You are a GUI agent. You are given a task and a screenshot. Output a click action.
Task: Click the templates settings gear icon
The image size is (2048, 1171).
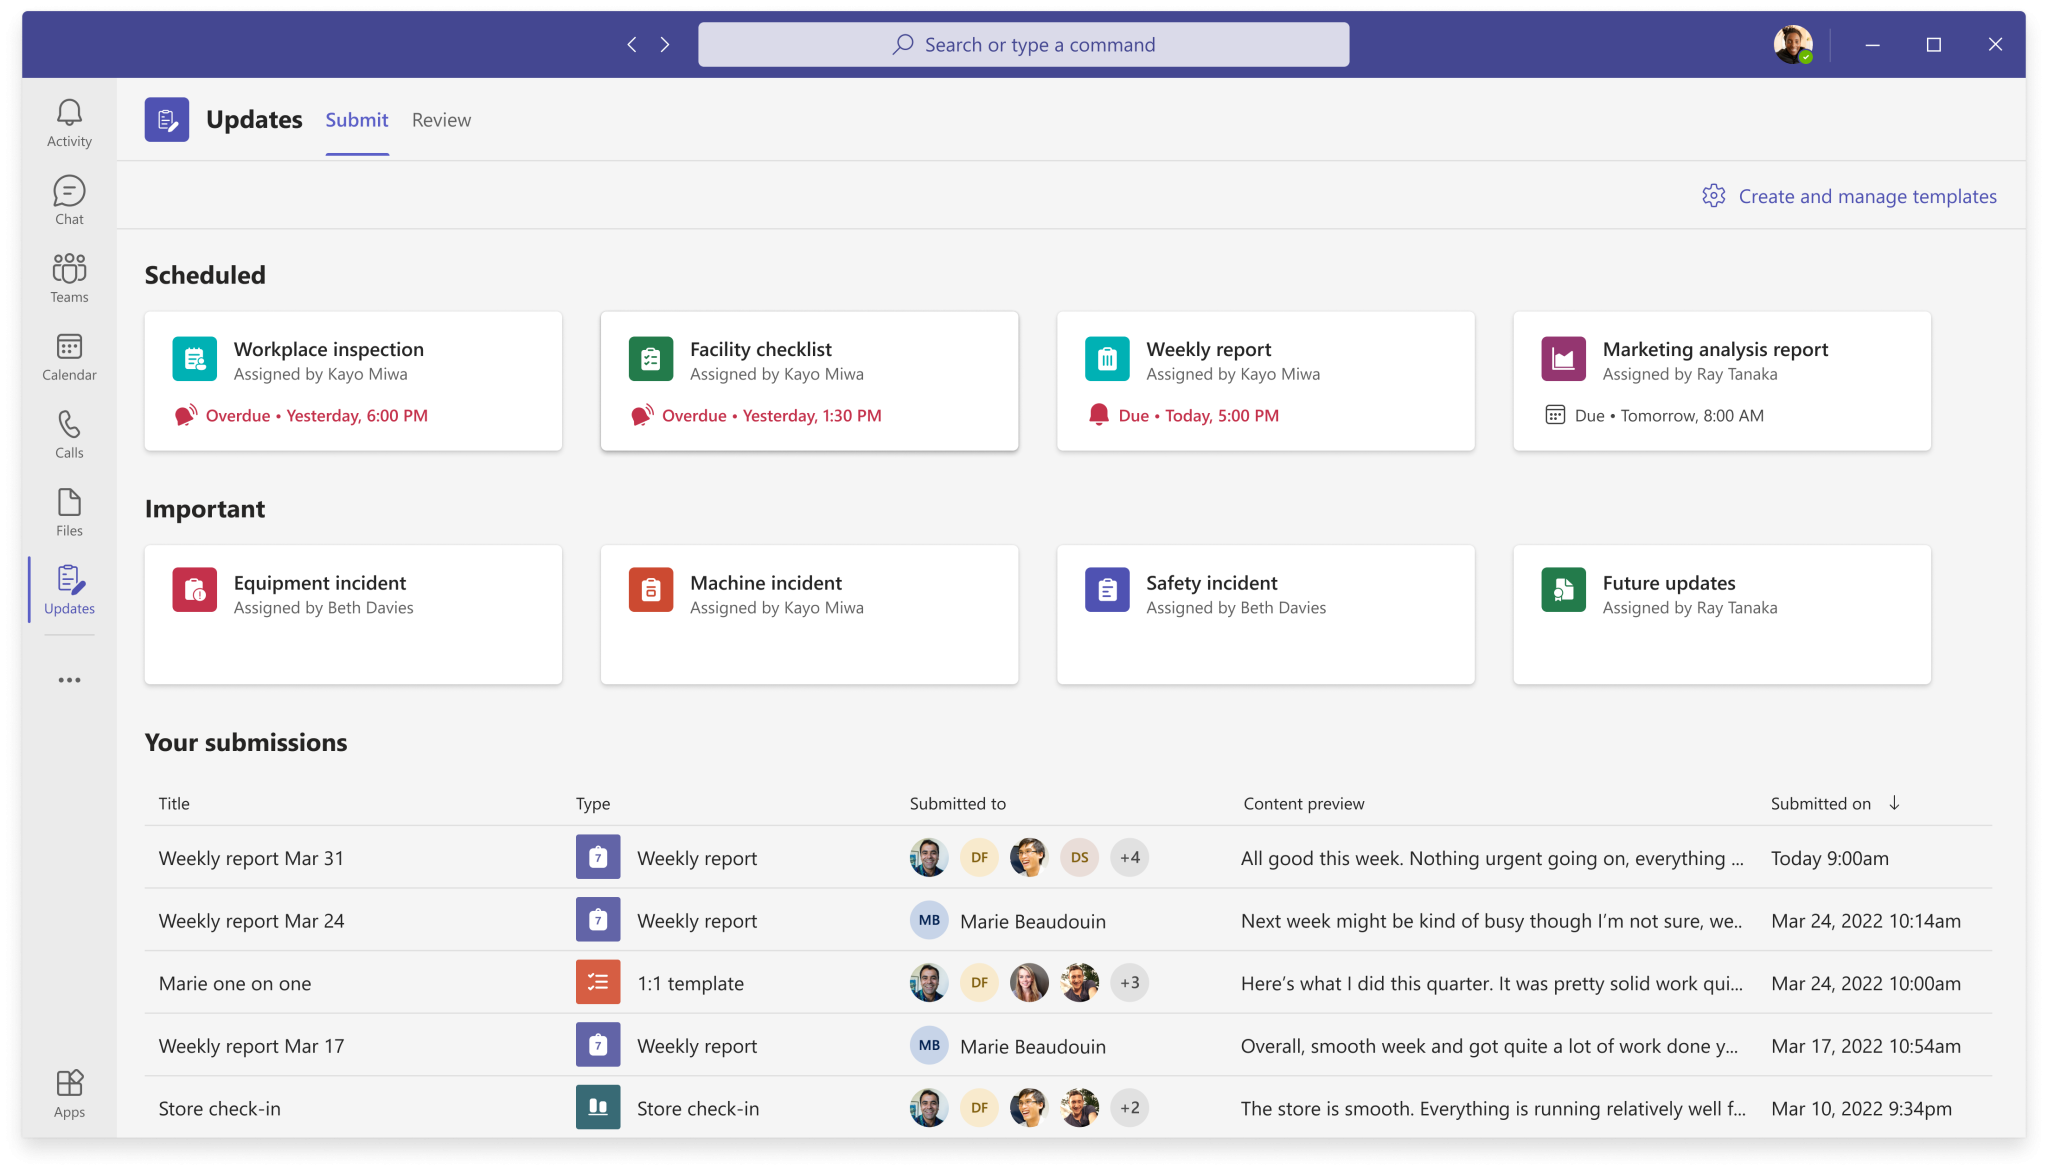click(x=1713, y=196)
